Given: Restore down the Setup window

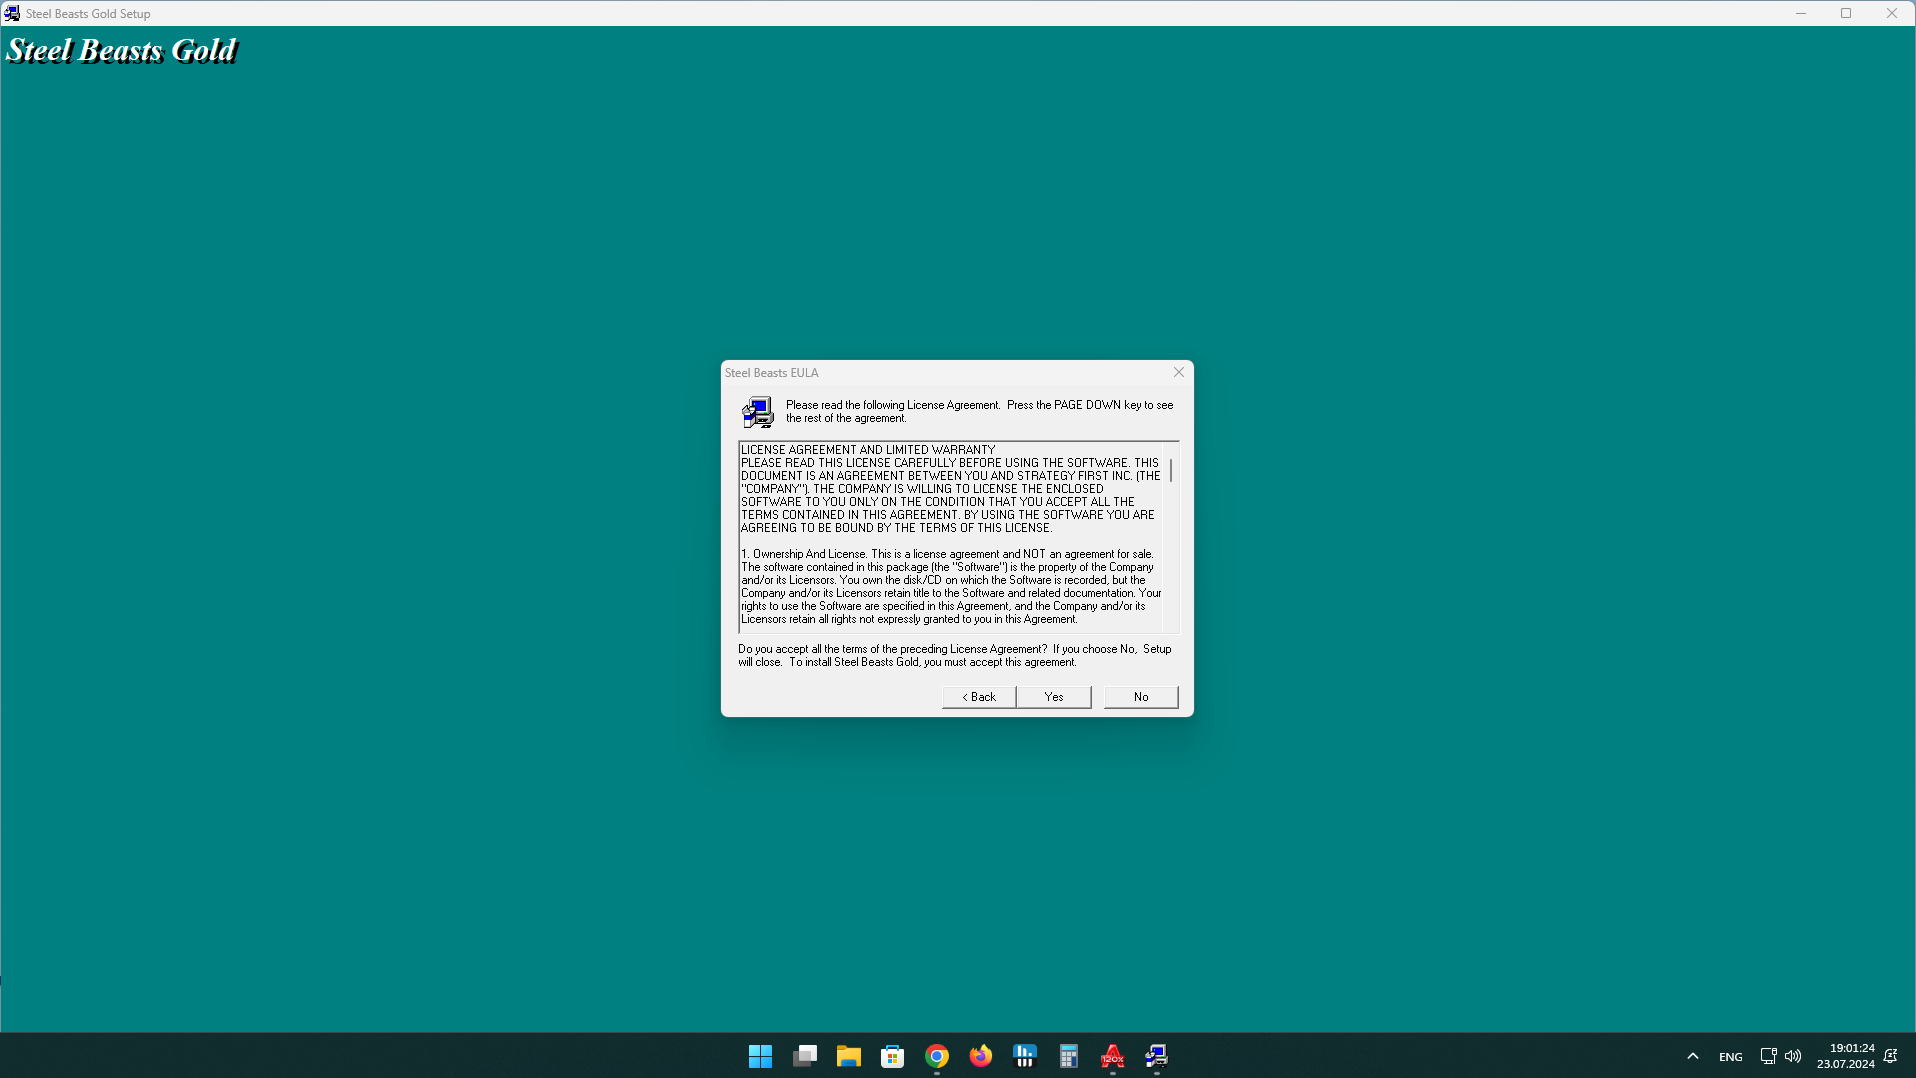Looking at the screenshot, I should [1846, 13].
